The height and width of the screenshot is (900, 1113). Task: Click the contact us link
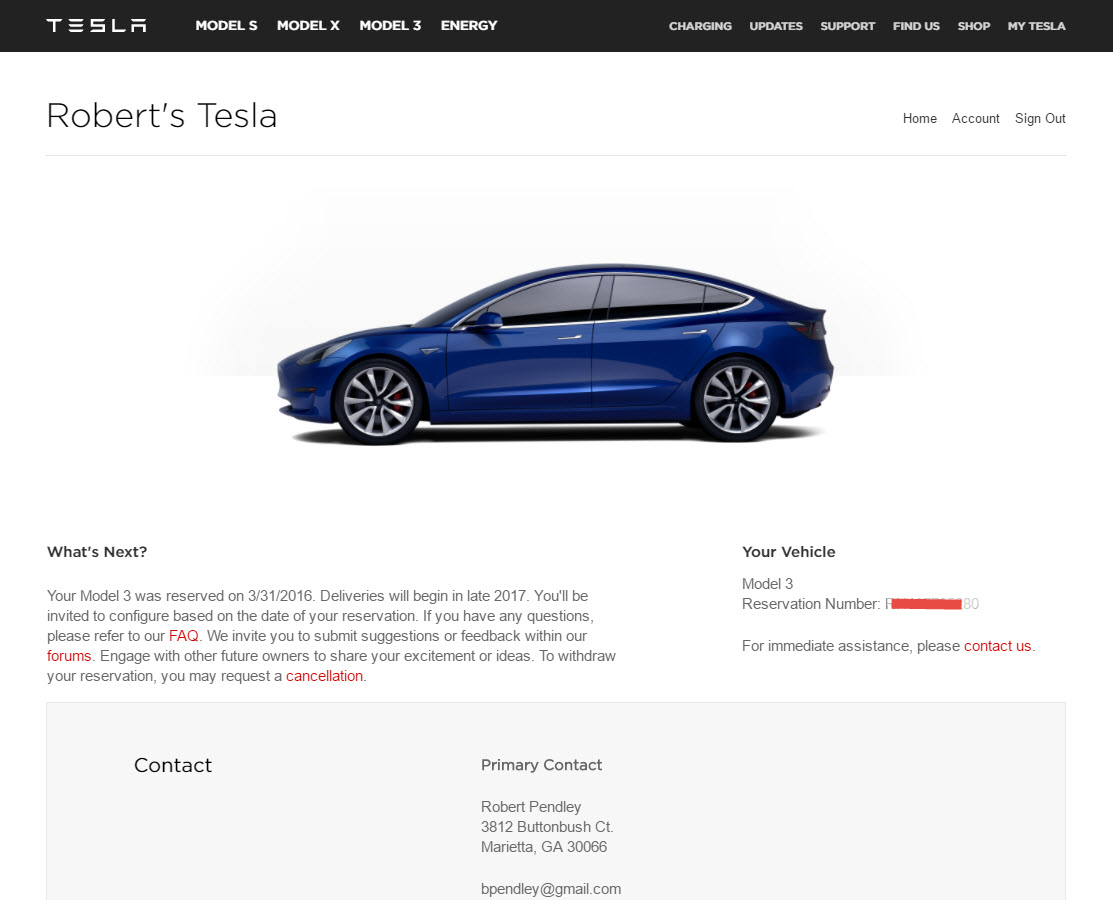(x=997, y=646)
